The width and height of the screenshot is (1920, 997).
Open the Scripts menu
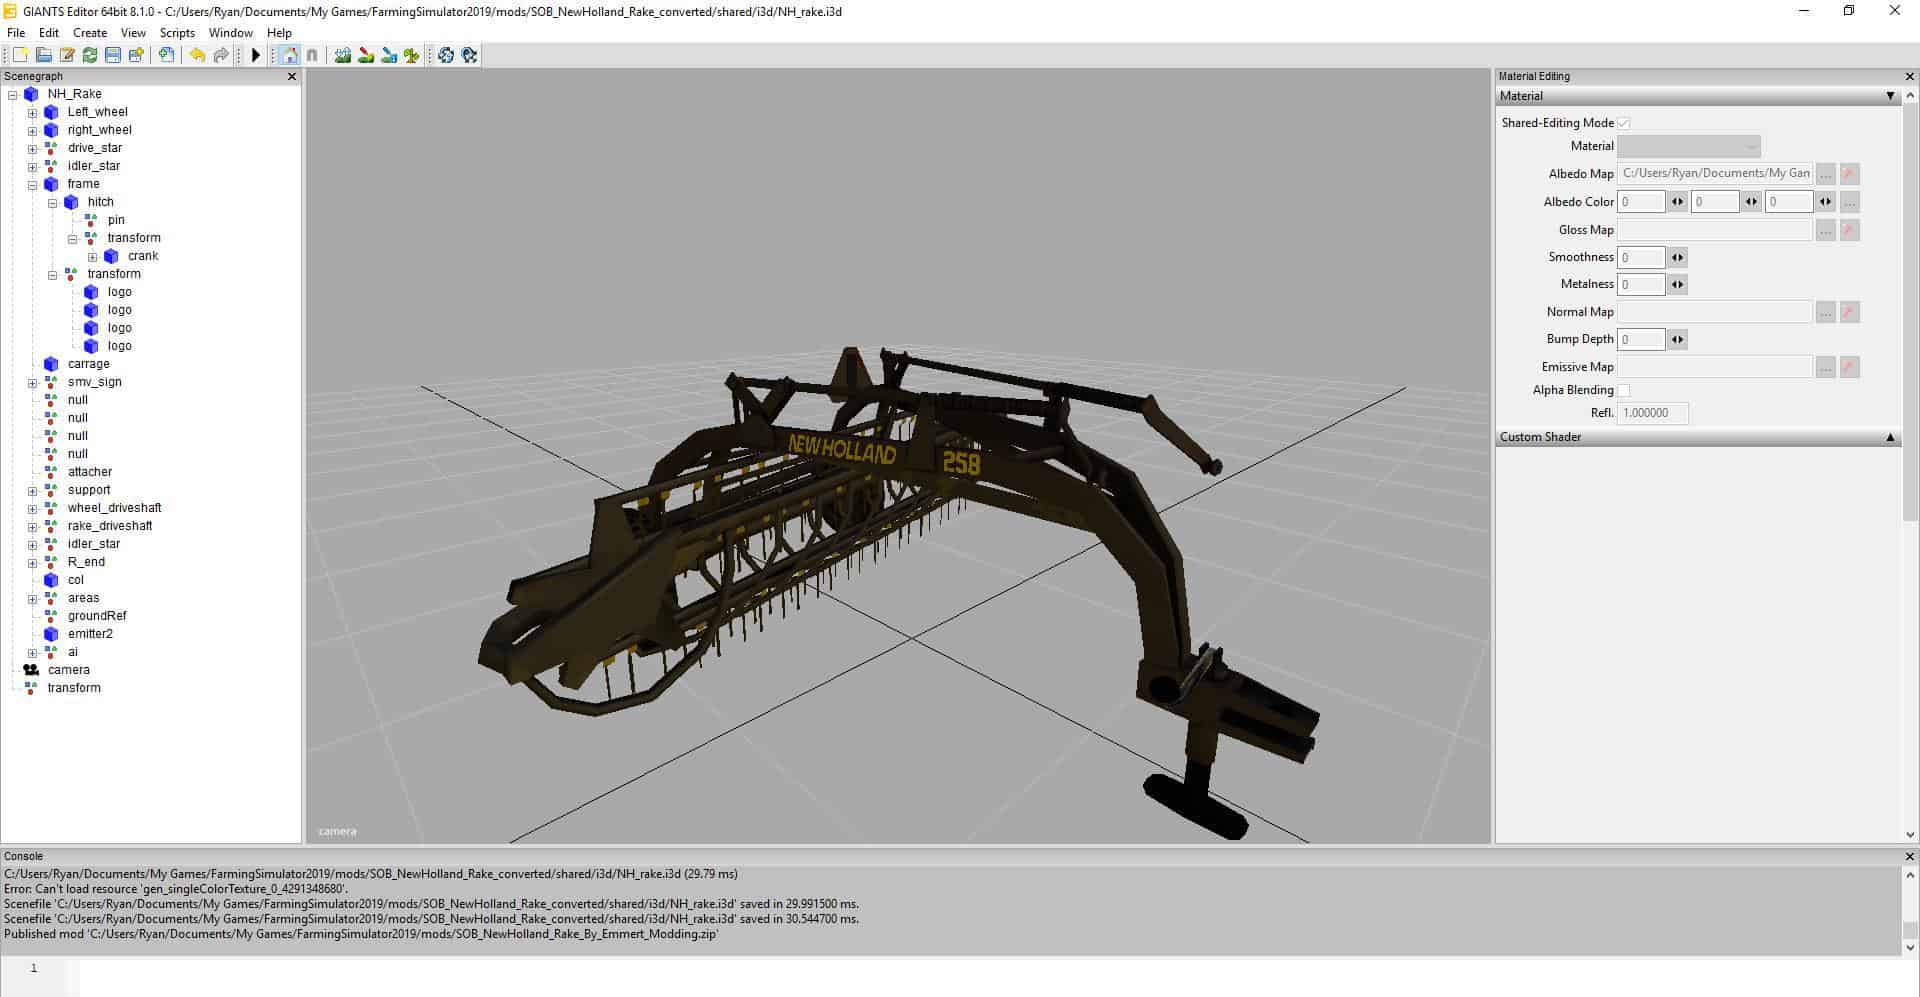point(177,32)
